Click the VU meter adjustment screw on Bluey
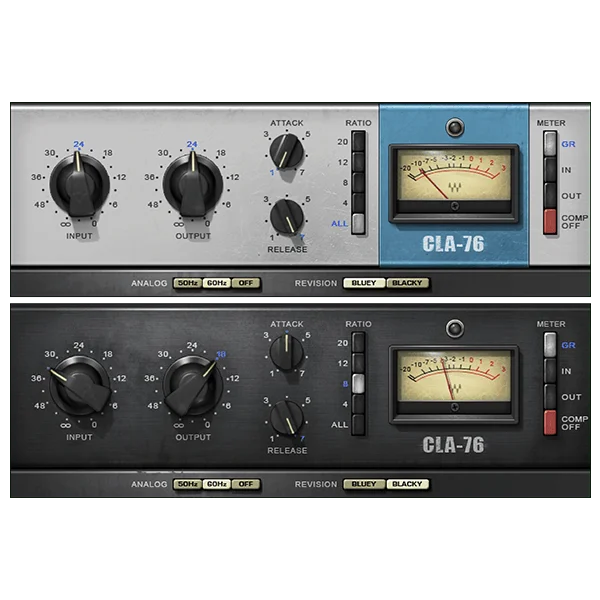The height and width of the screenshot is (600, 600). [455, 206]
